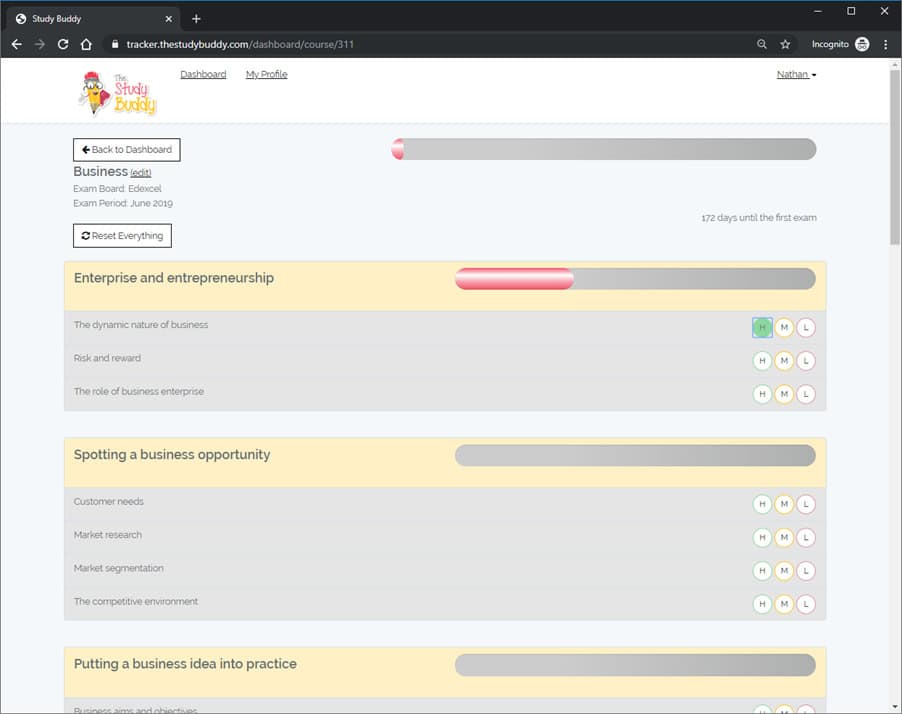
Task: Click the Incognito profile icon
Action: pyautogui.click(x=861, y=44)
